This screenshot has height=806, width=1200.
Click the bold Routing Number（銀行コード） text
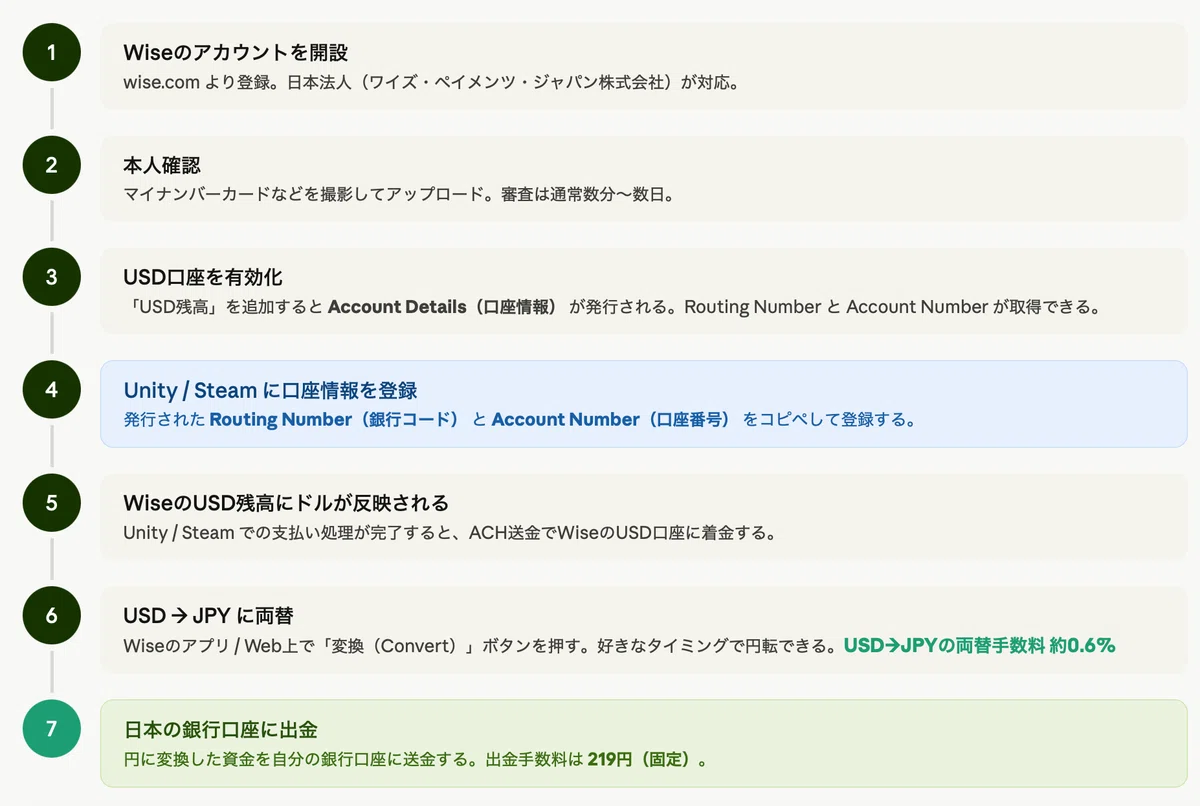(335, 419)
